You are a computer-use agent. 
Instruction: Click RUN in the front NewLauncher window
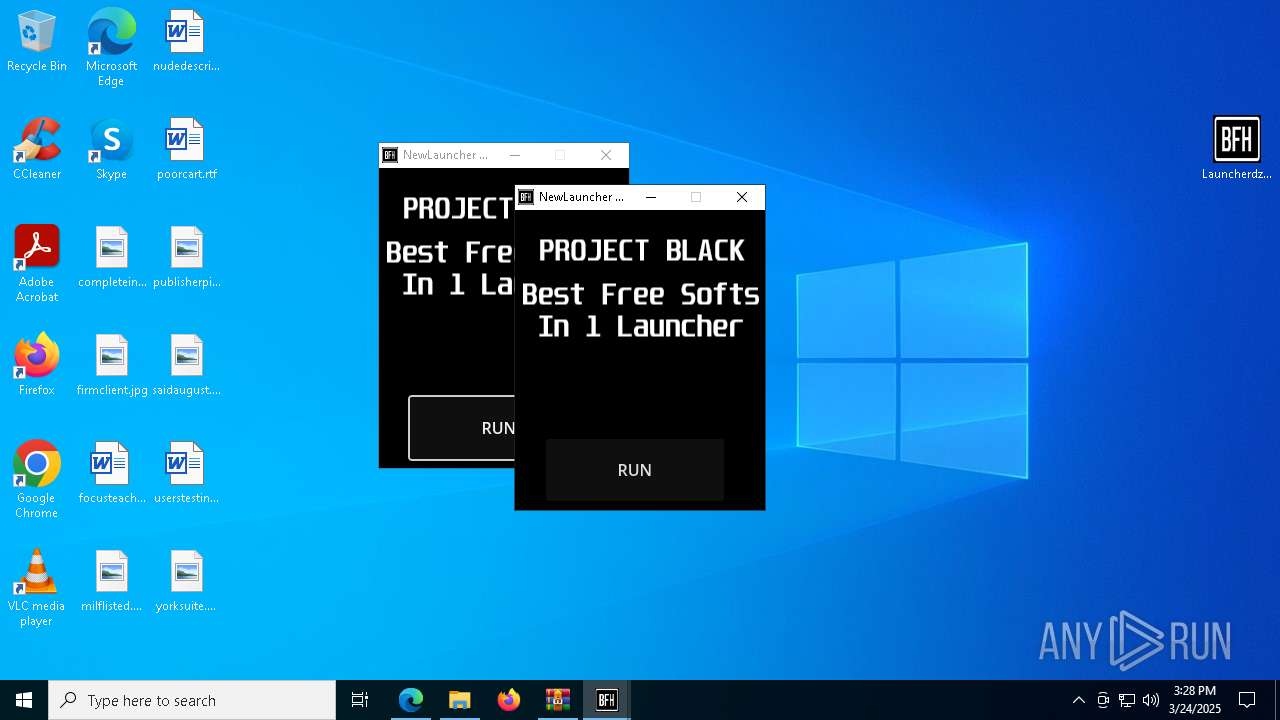(x=635, y=470)
